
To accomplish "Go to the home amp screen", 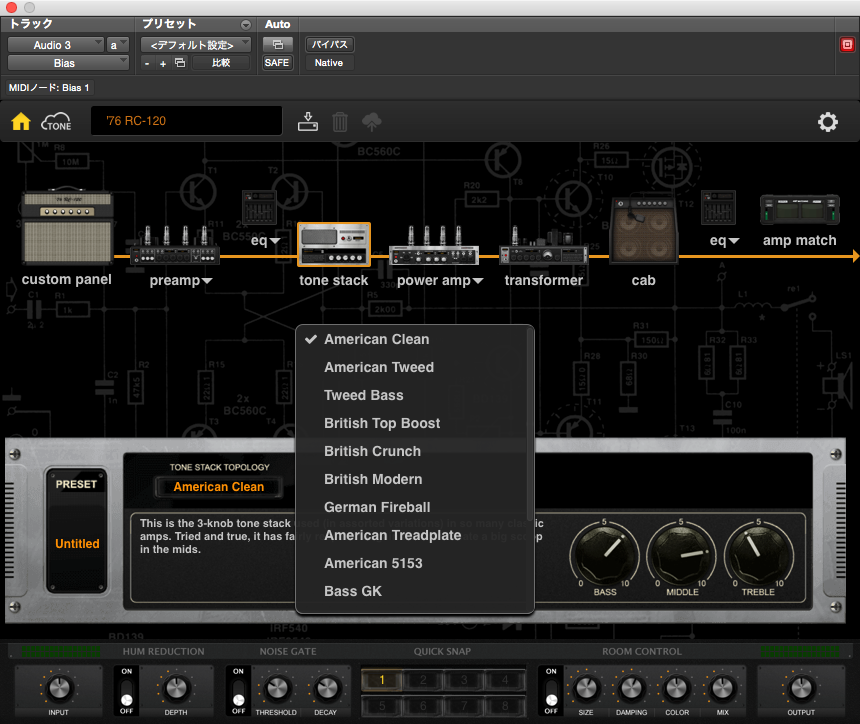I will pos(21,121).
